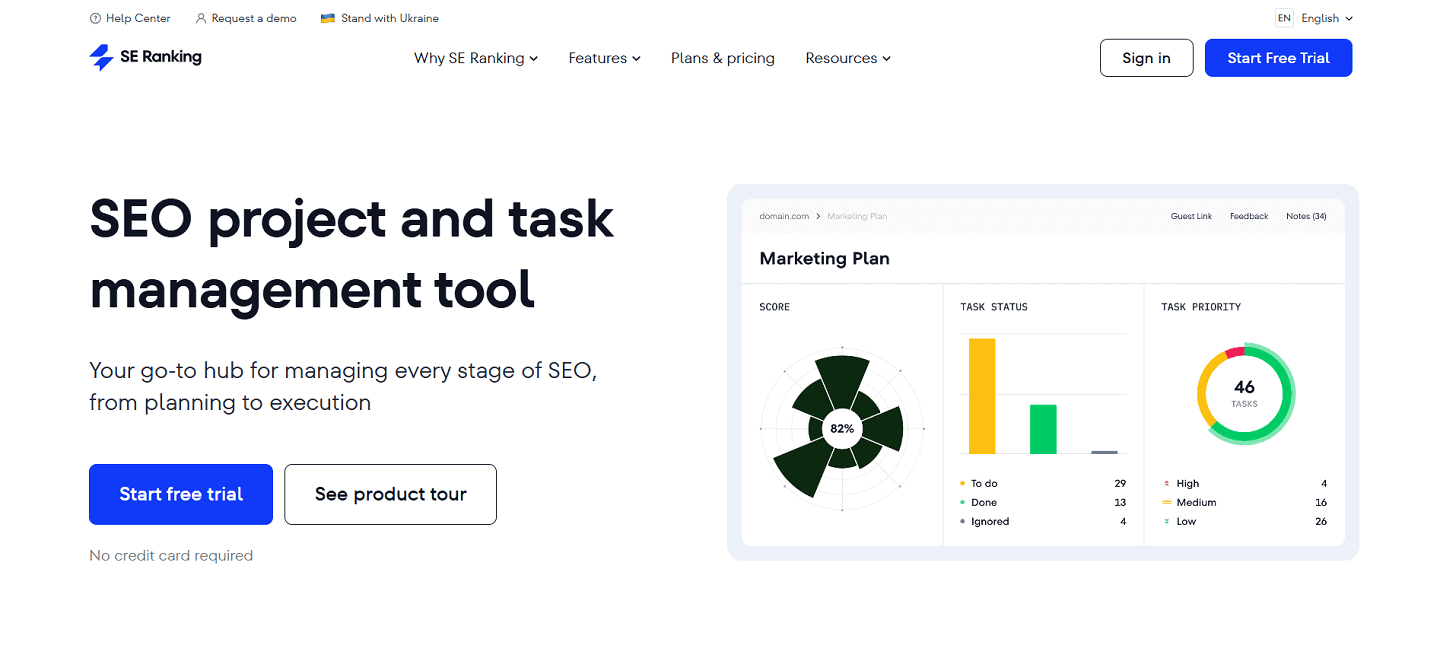Toggle the Ignored legend entry
1440x661 pixels.
click(987, 521)
